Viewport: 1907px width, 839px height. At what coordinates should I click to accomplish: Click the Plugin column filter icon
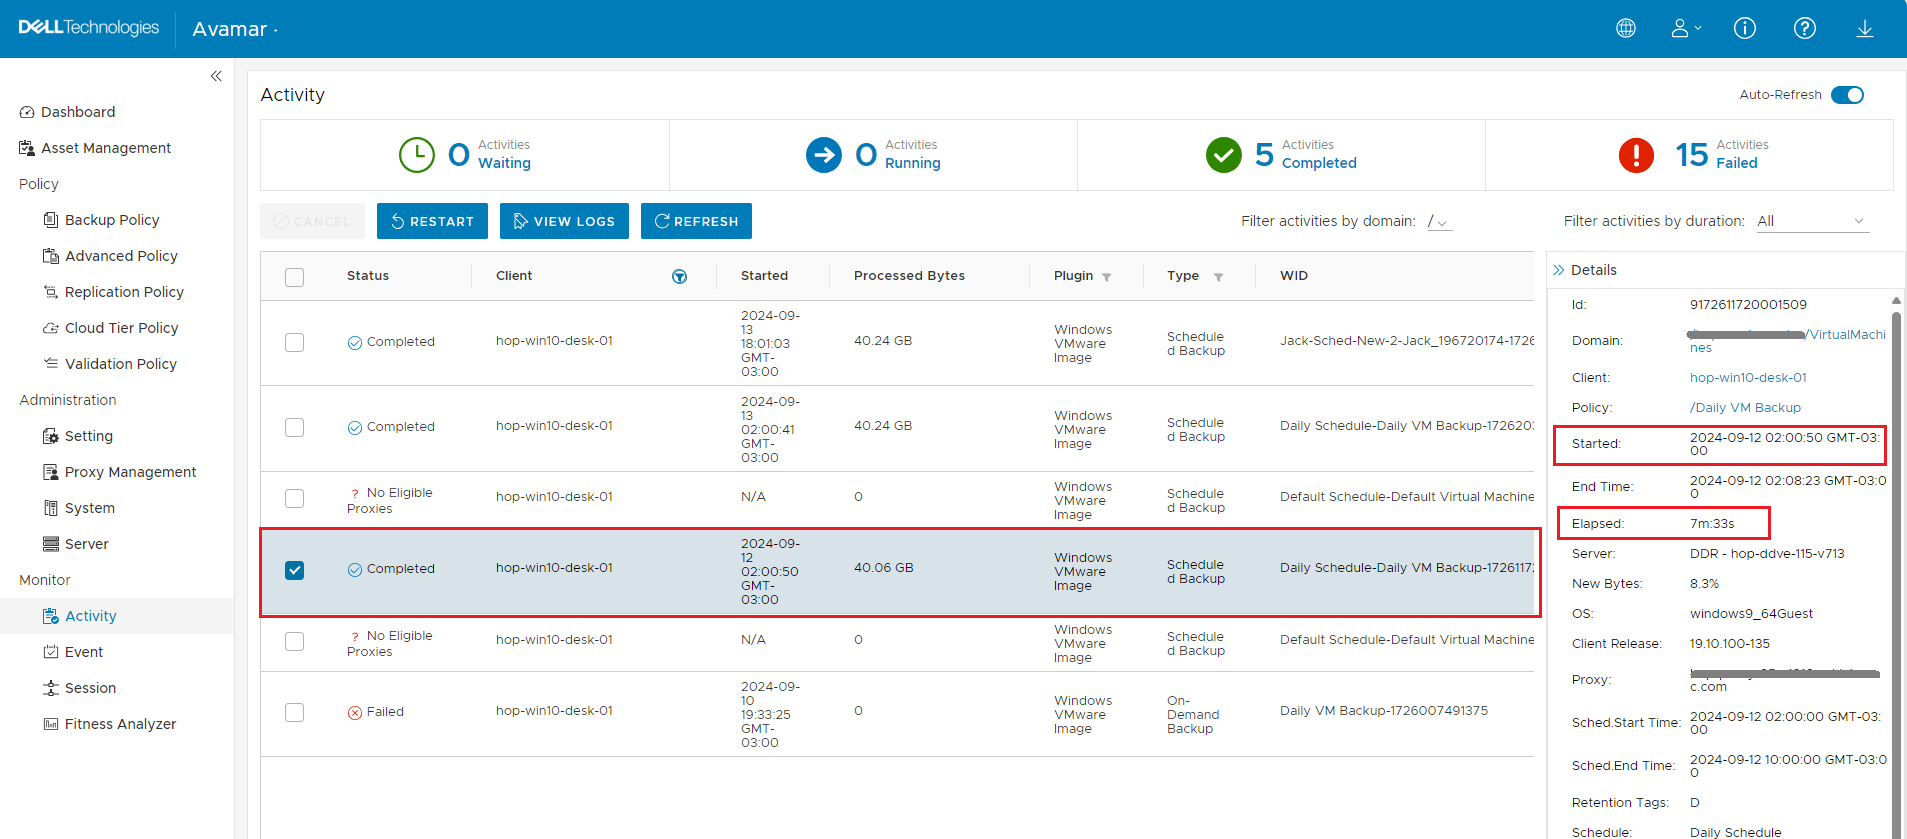tap(1107, 277)
